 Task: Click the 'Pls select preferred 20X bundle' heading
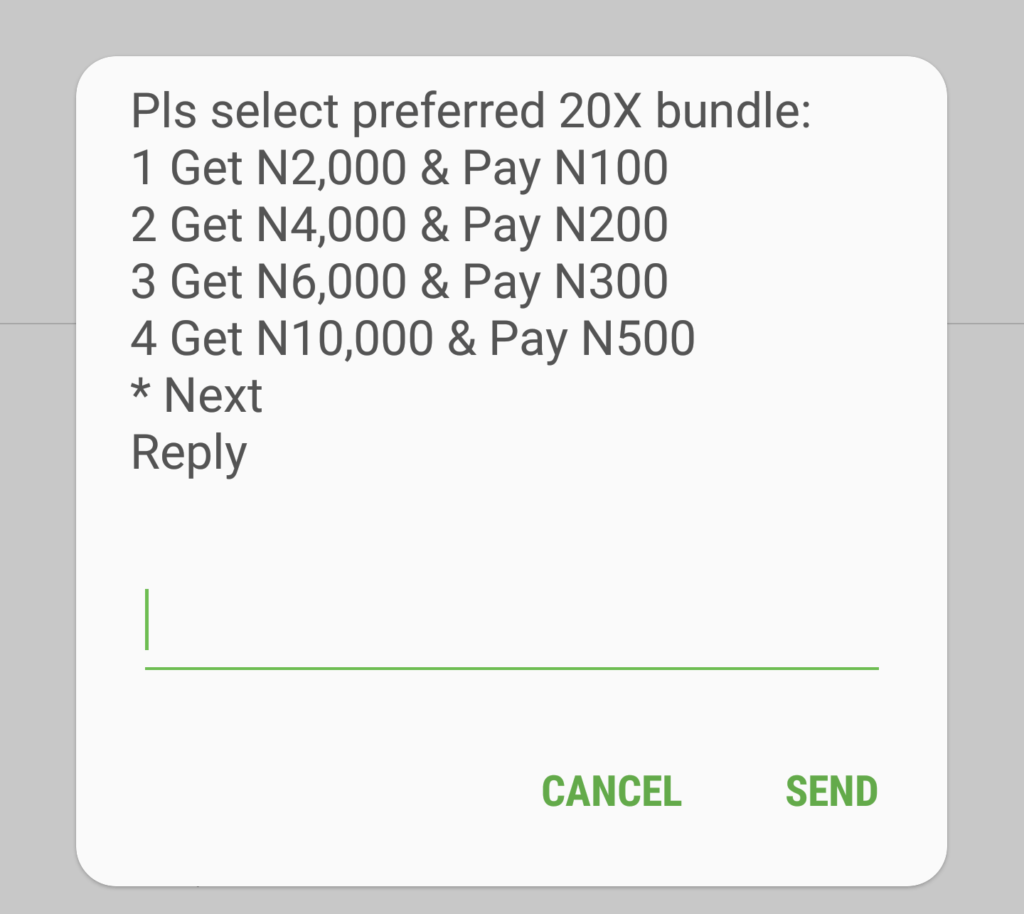click(470, 112)
